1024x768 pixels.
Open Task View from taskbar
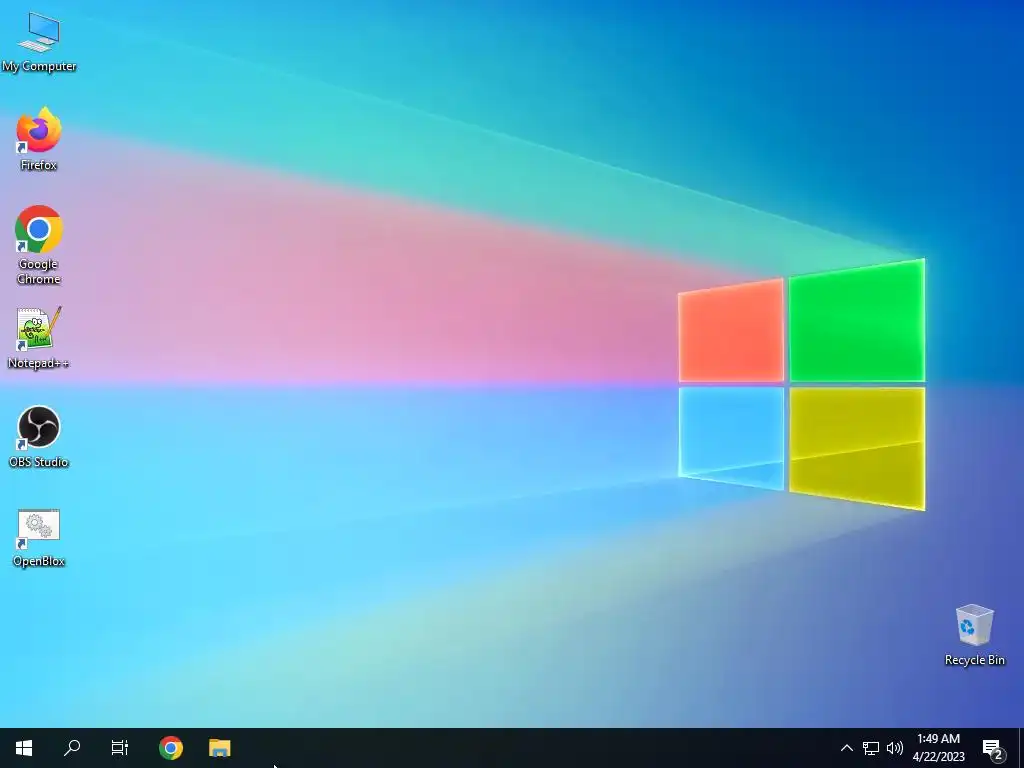click(120, 748)
